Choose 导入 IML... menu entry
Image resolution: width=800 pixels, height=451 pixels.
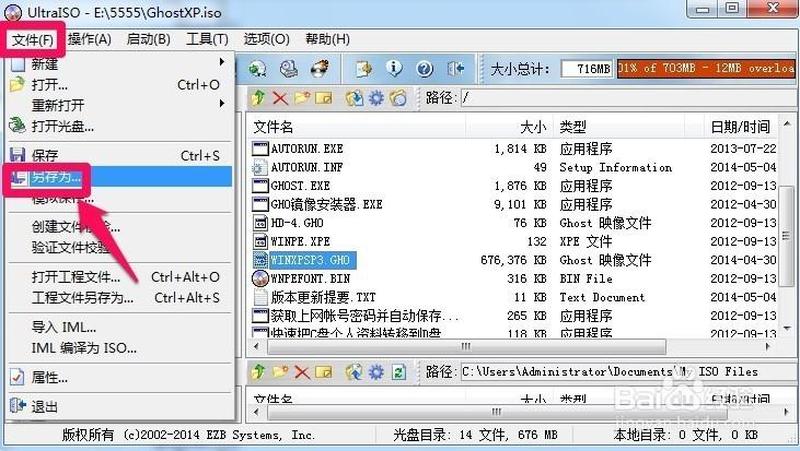pos(120,327)
